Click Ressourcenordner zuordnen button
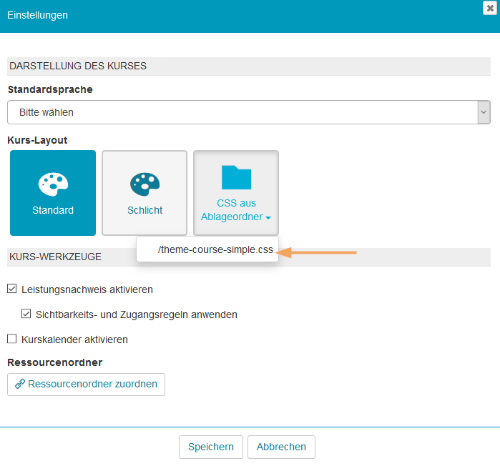The width and height of the screenshot is (500, 466). coord(86,384)
